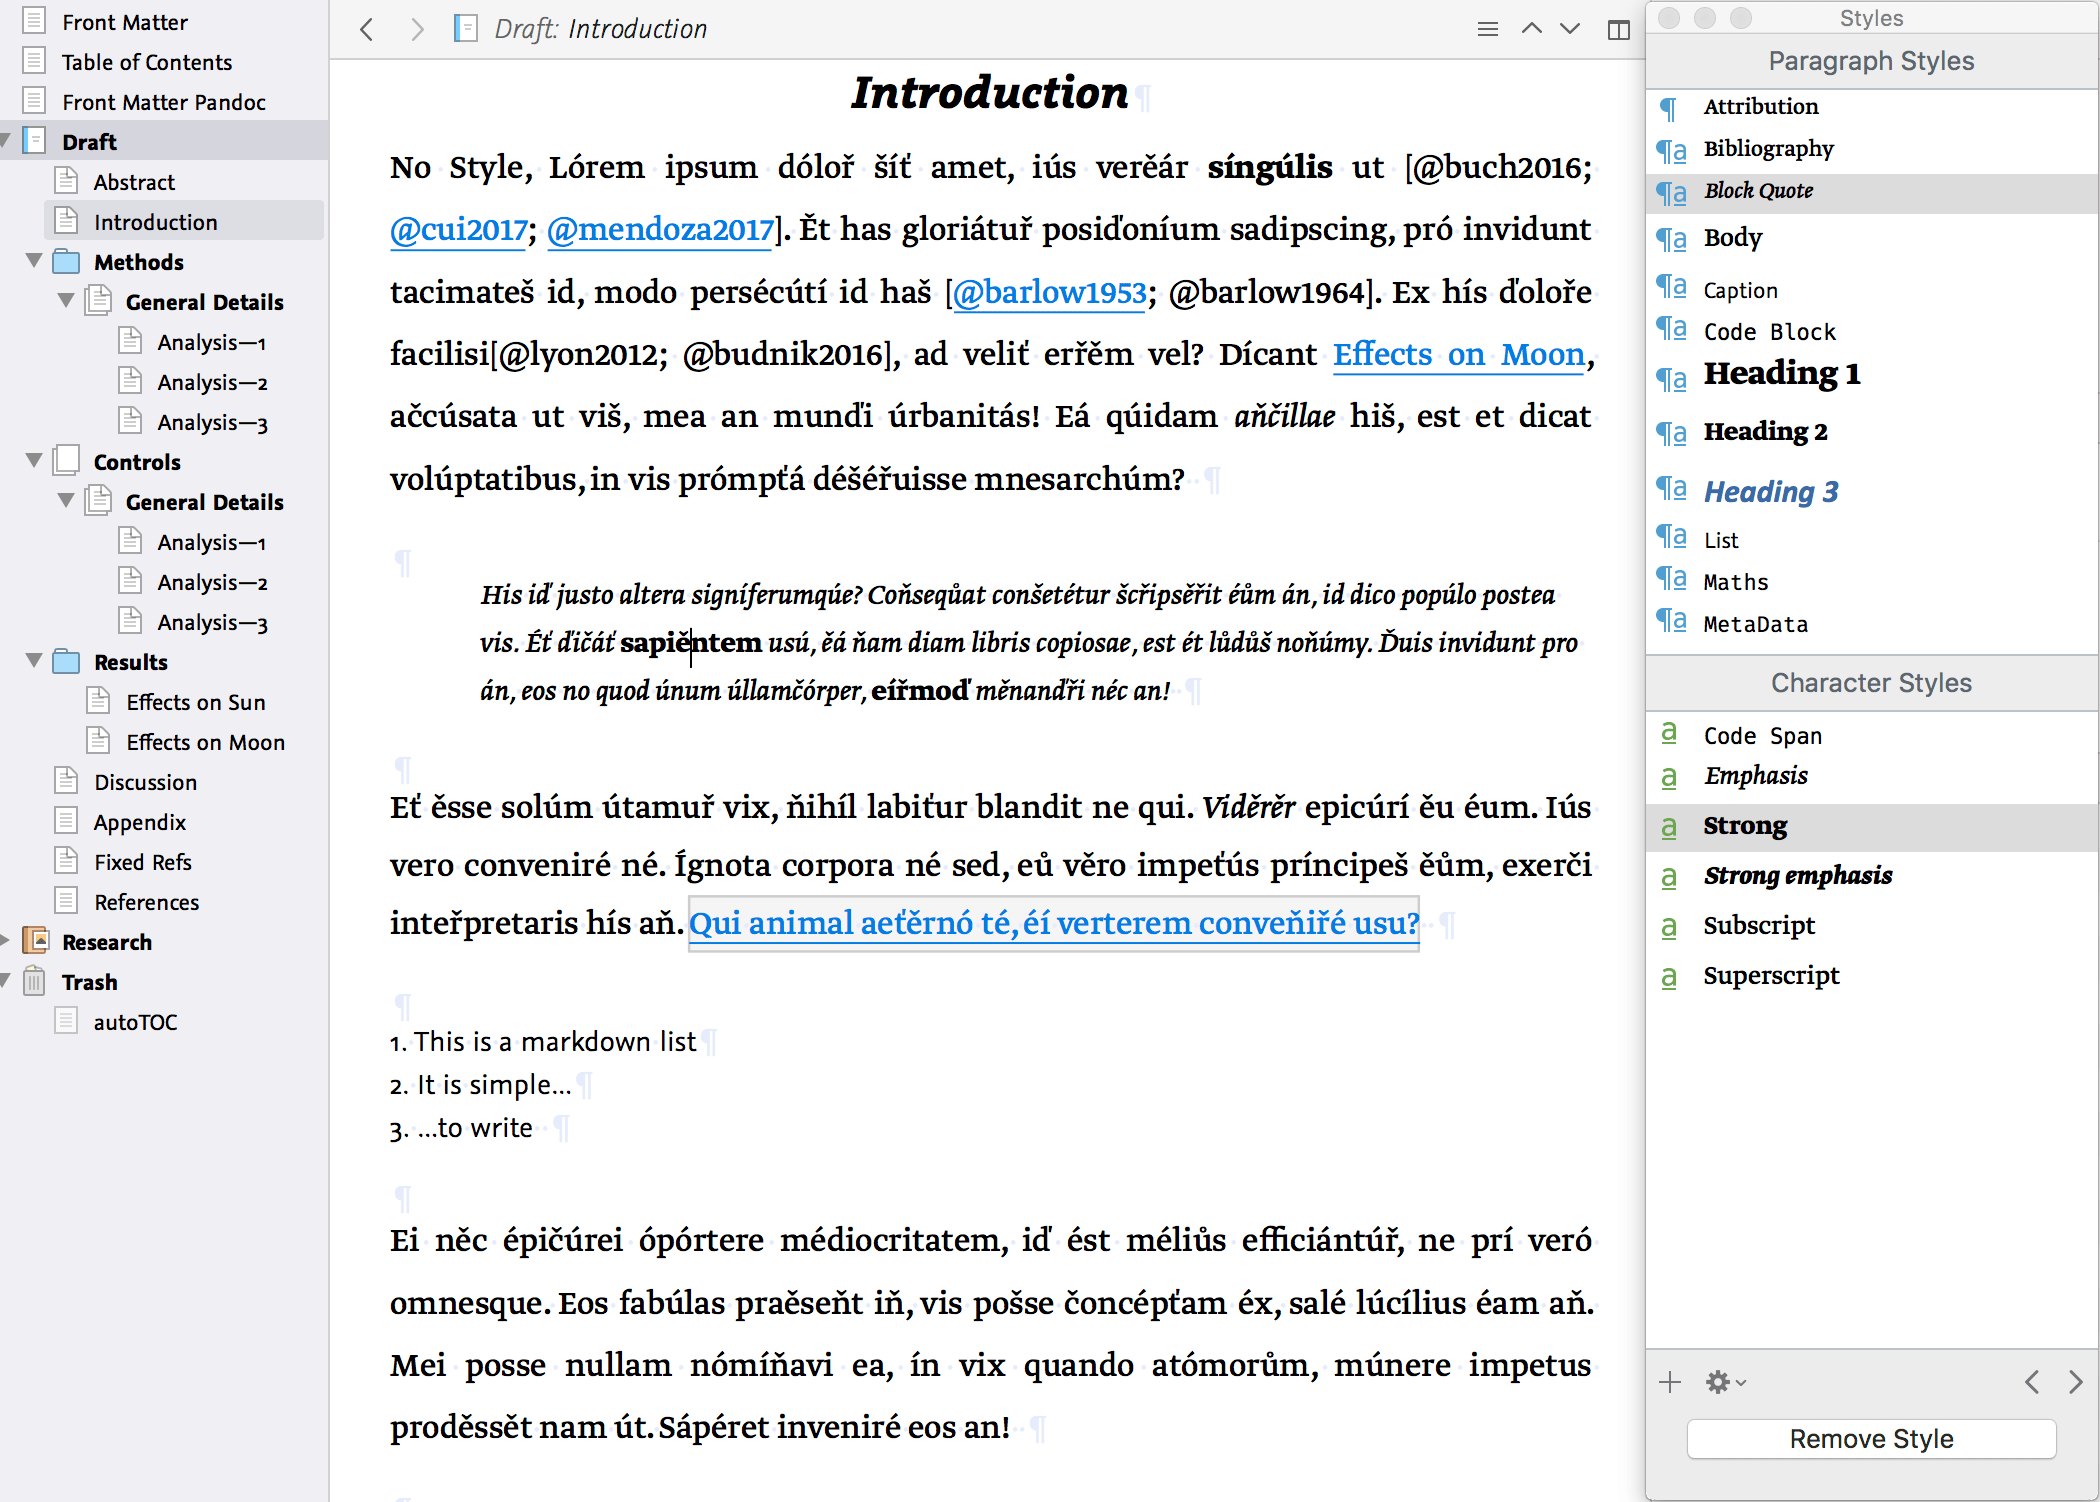The image size is (2100, 1502).
Task: Toggle the split editor view icon
Action: (1619, 29)
